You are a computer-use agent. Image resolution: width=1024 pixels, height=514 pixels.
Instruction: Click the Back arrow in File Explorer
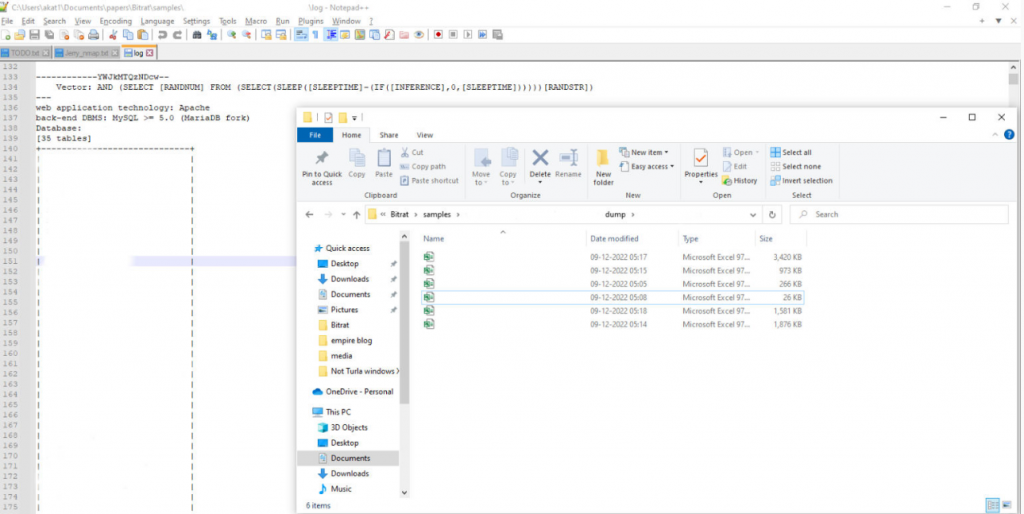(x=310, y=214)
